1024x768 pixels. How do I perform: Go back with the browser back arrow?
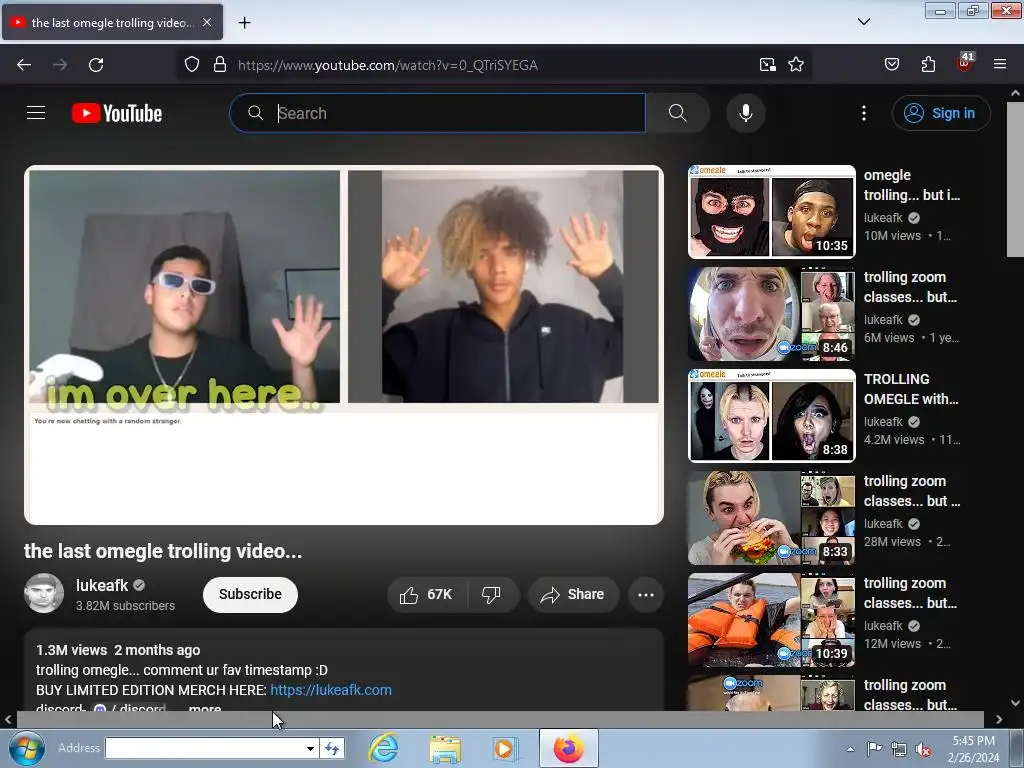point(24,65)
